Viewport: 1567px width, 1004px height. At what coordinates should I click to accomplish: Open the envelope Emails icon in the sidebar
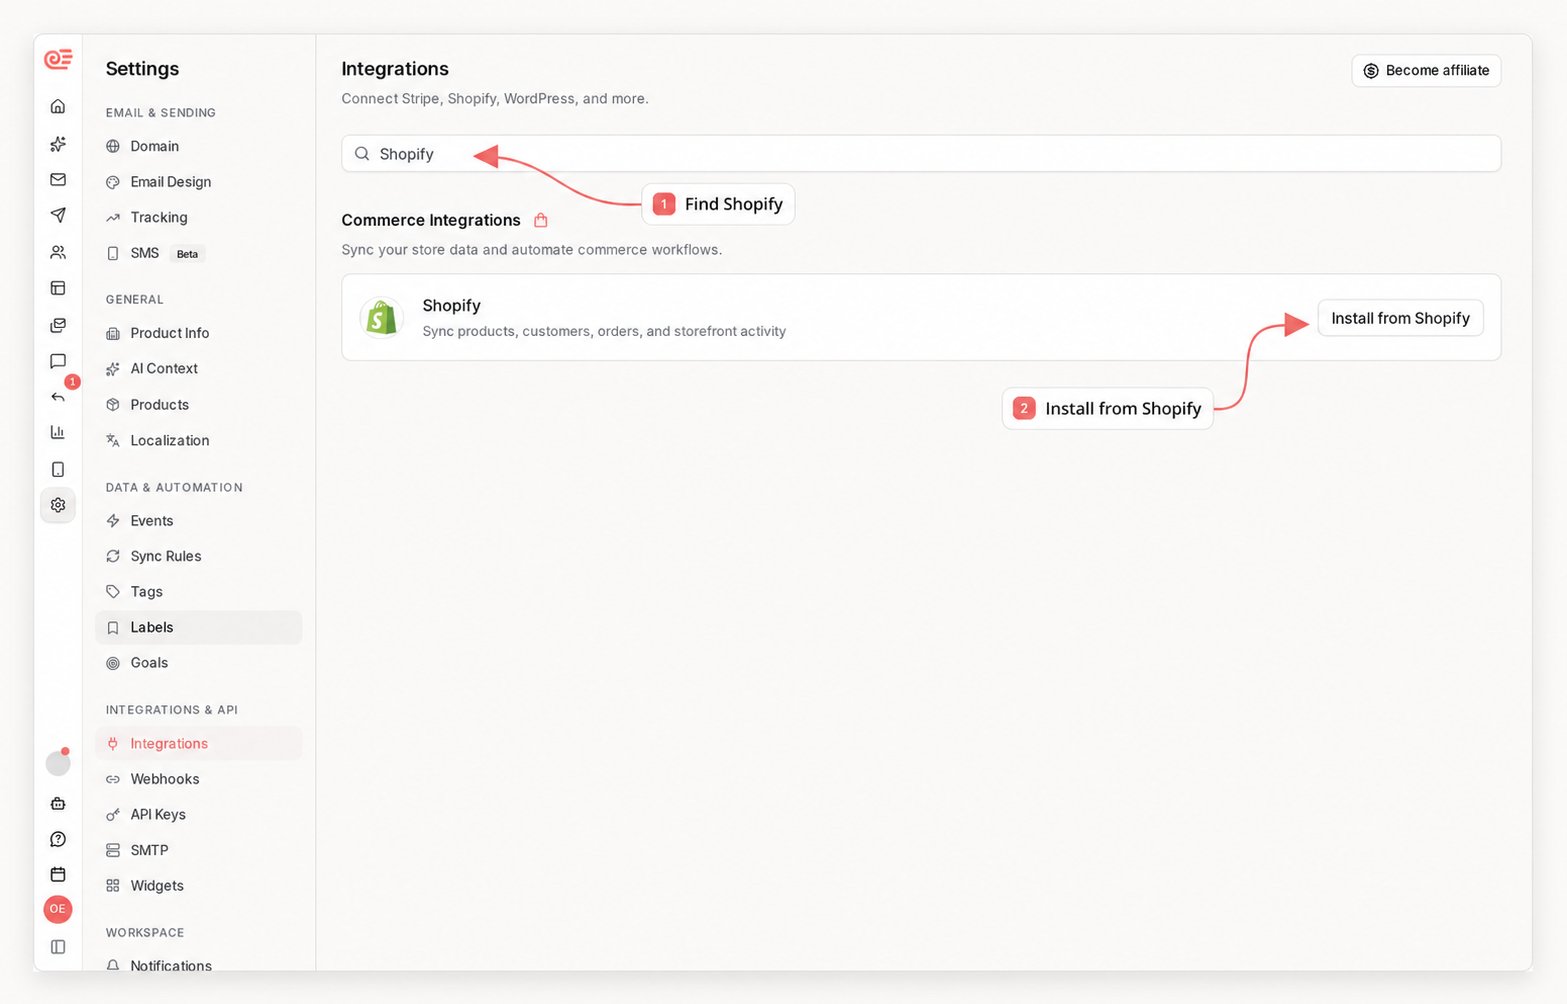tap(58, 180)
